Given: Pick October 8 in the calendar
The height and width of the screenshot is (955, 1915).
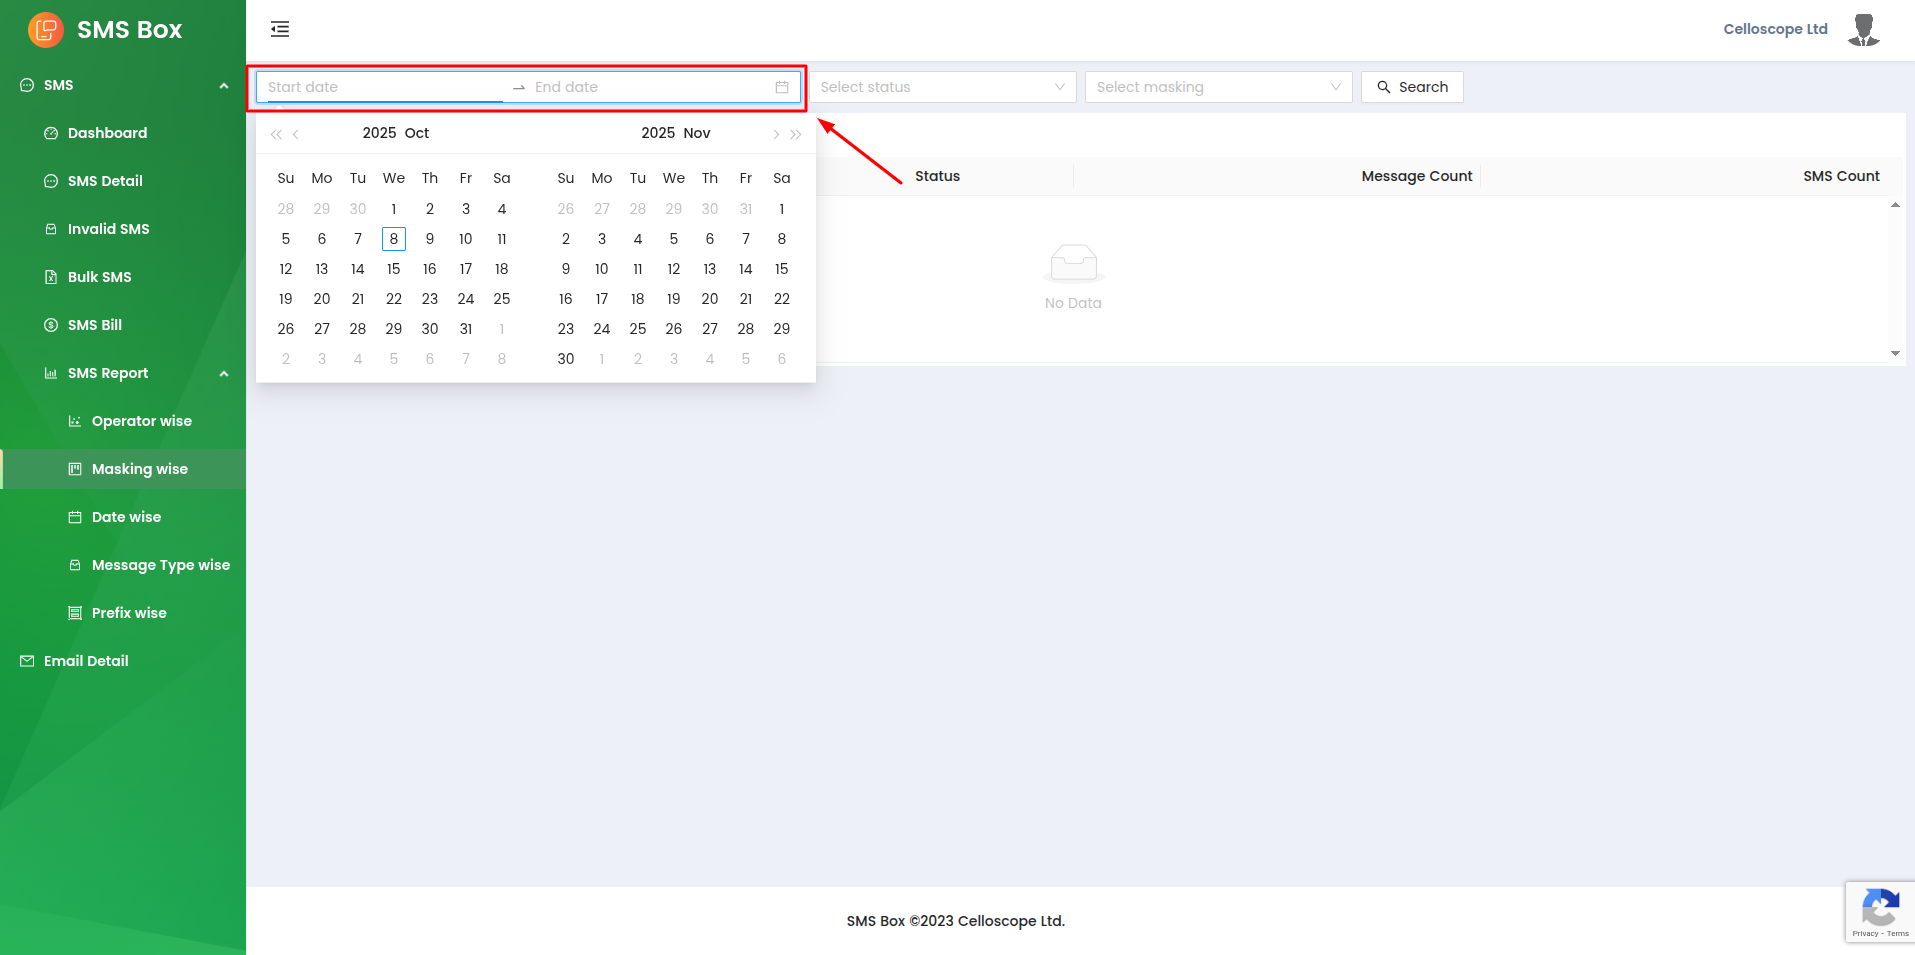Looking at the screenshot, I should point(394,239).
